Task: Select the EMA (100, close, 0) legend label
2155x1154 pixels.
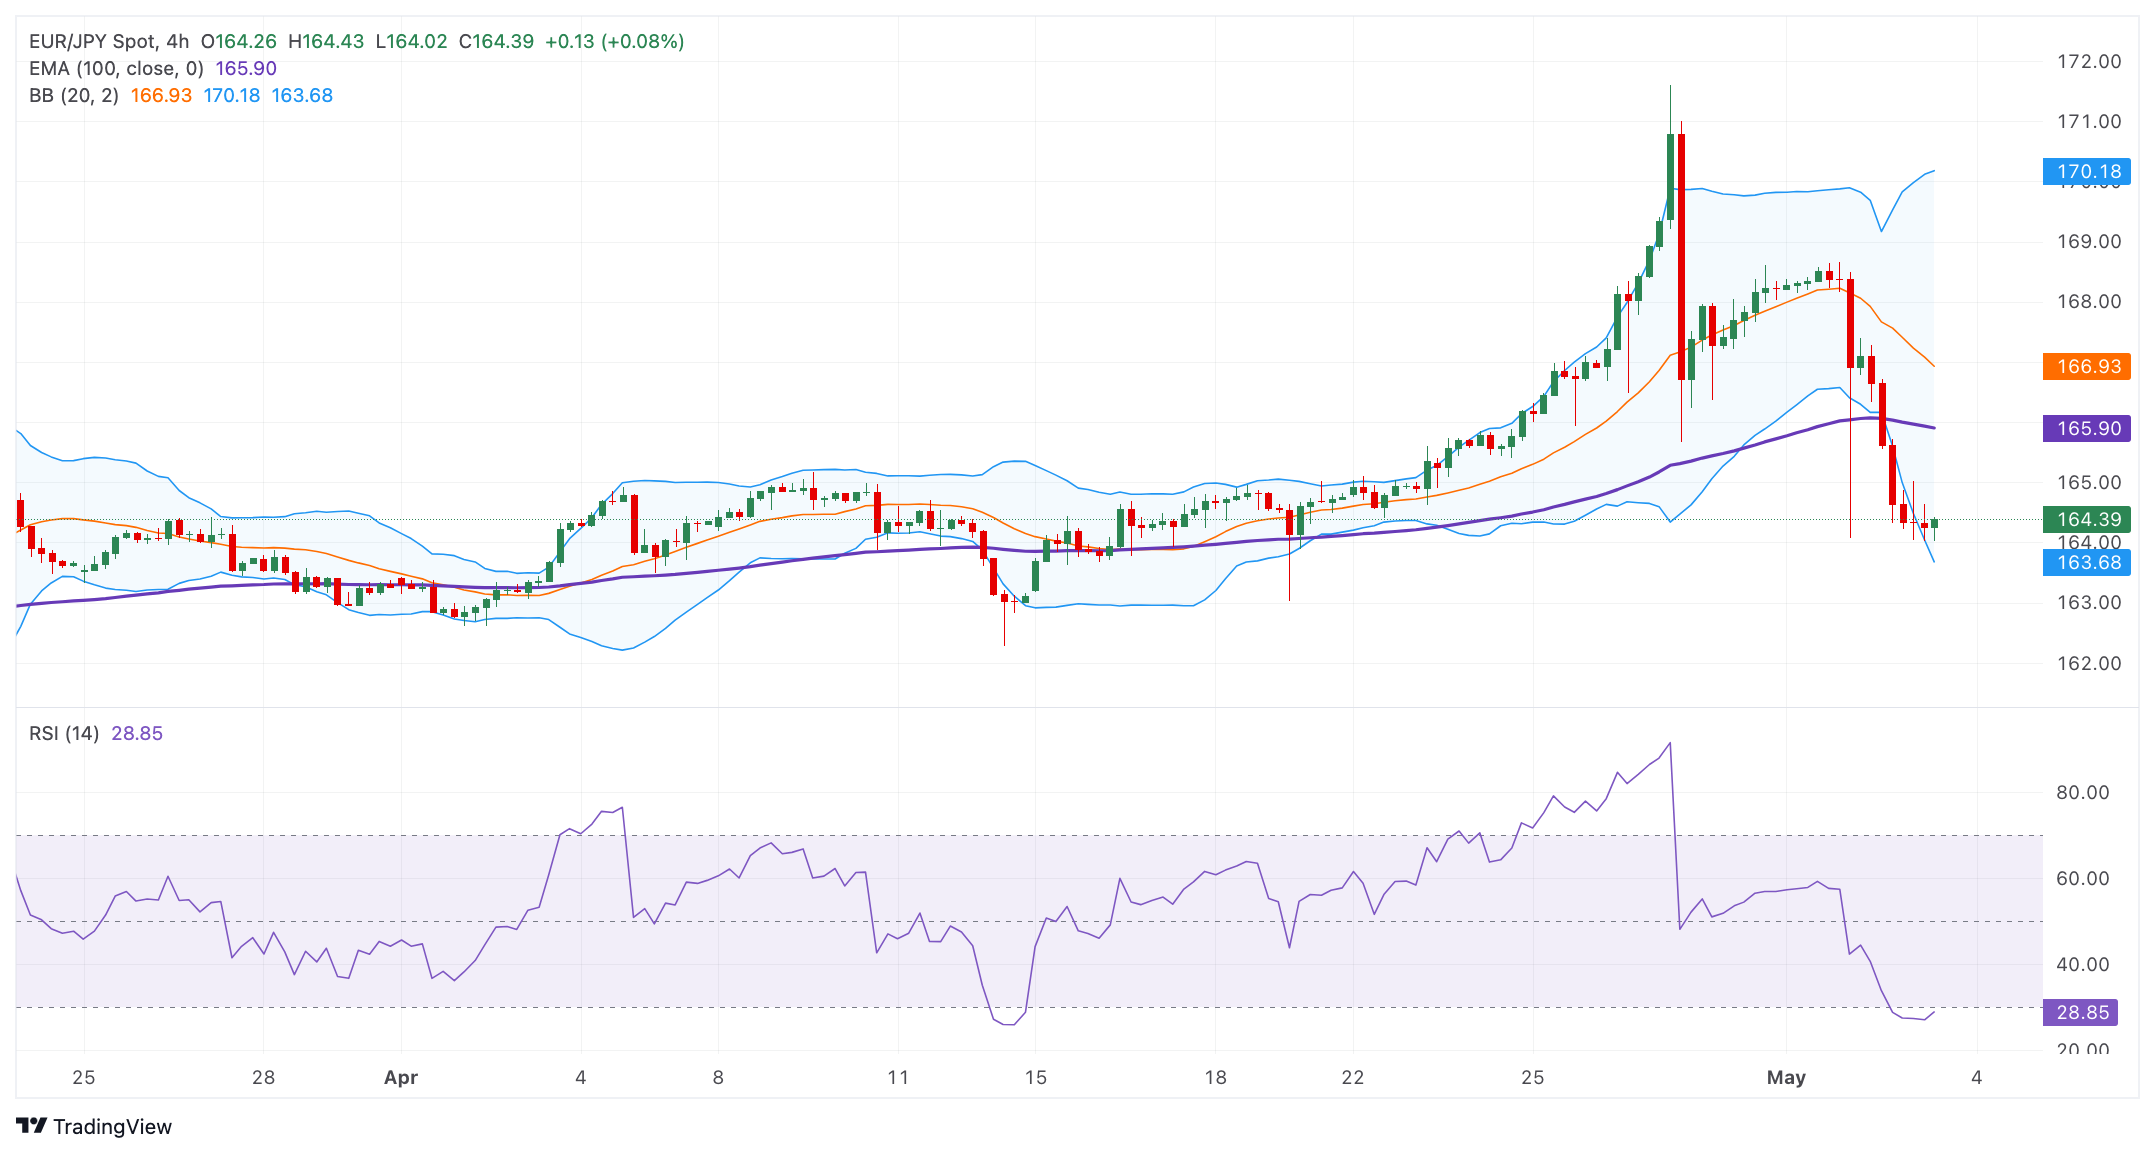Action: (116, 69)
